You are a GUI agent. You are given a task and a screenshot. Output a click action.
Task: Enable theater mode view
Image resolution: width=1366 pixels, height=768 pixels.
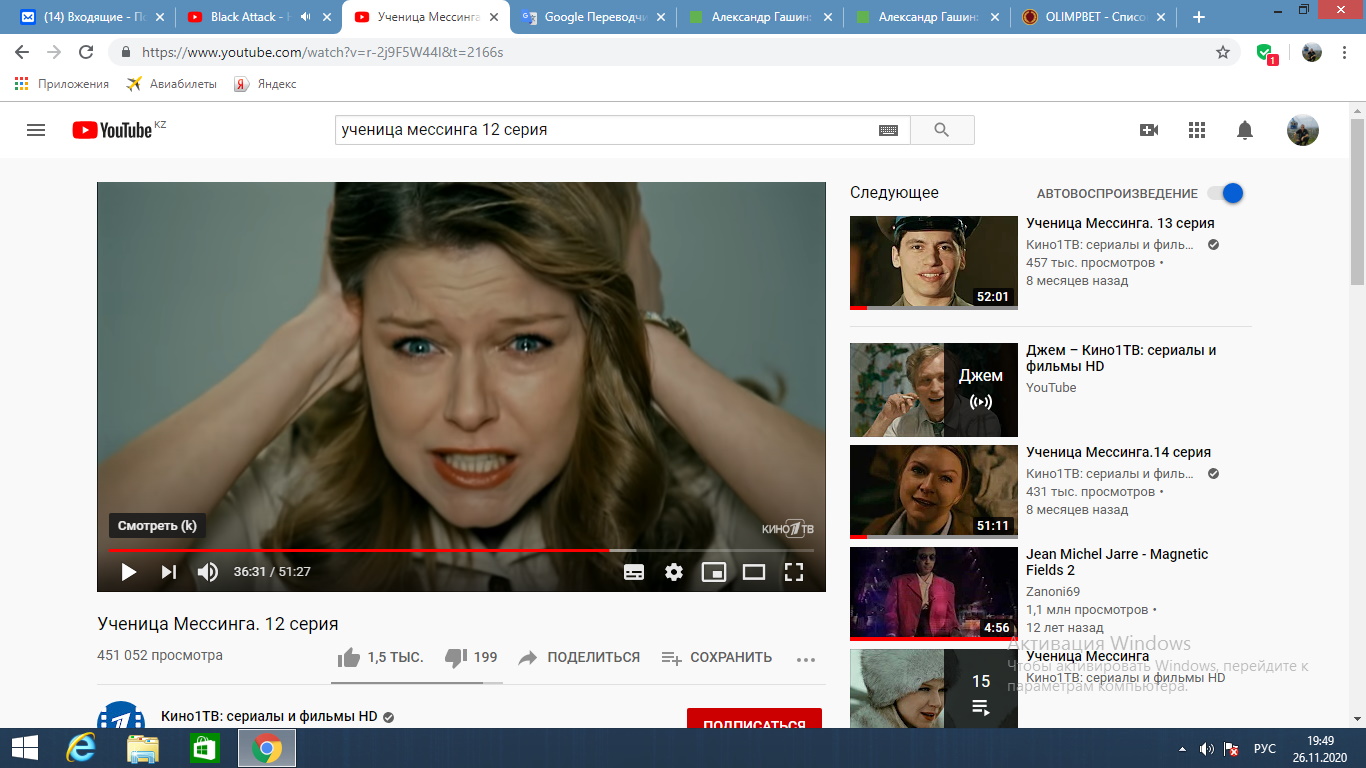754,572
